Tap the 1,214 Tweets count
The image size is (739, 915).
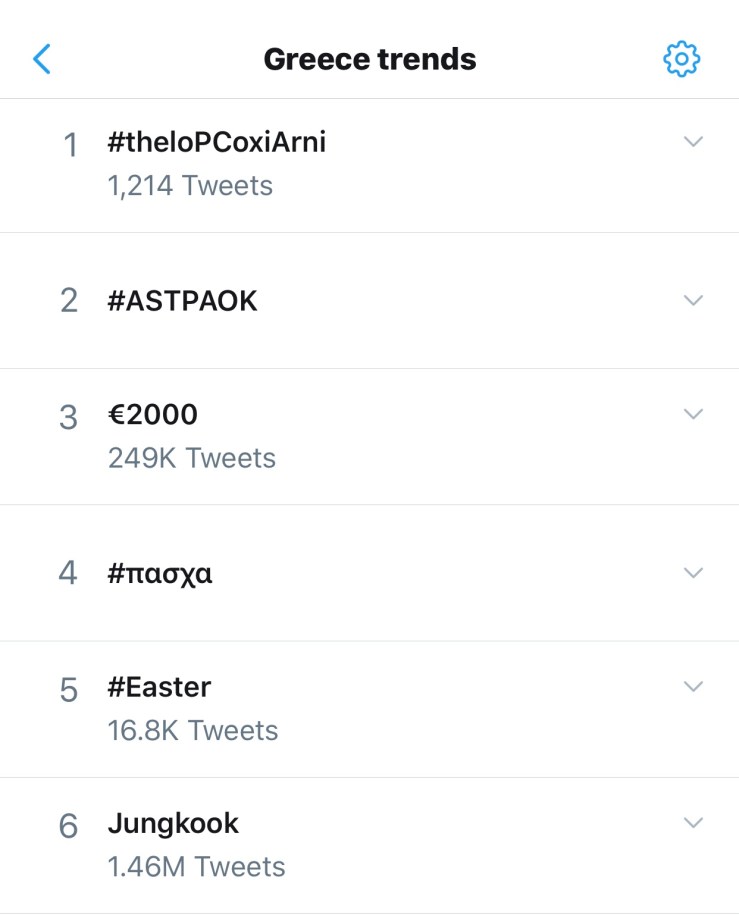(x=190, y=186)
